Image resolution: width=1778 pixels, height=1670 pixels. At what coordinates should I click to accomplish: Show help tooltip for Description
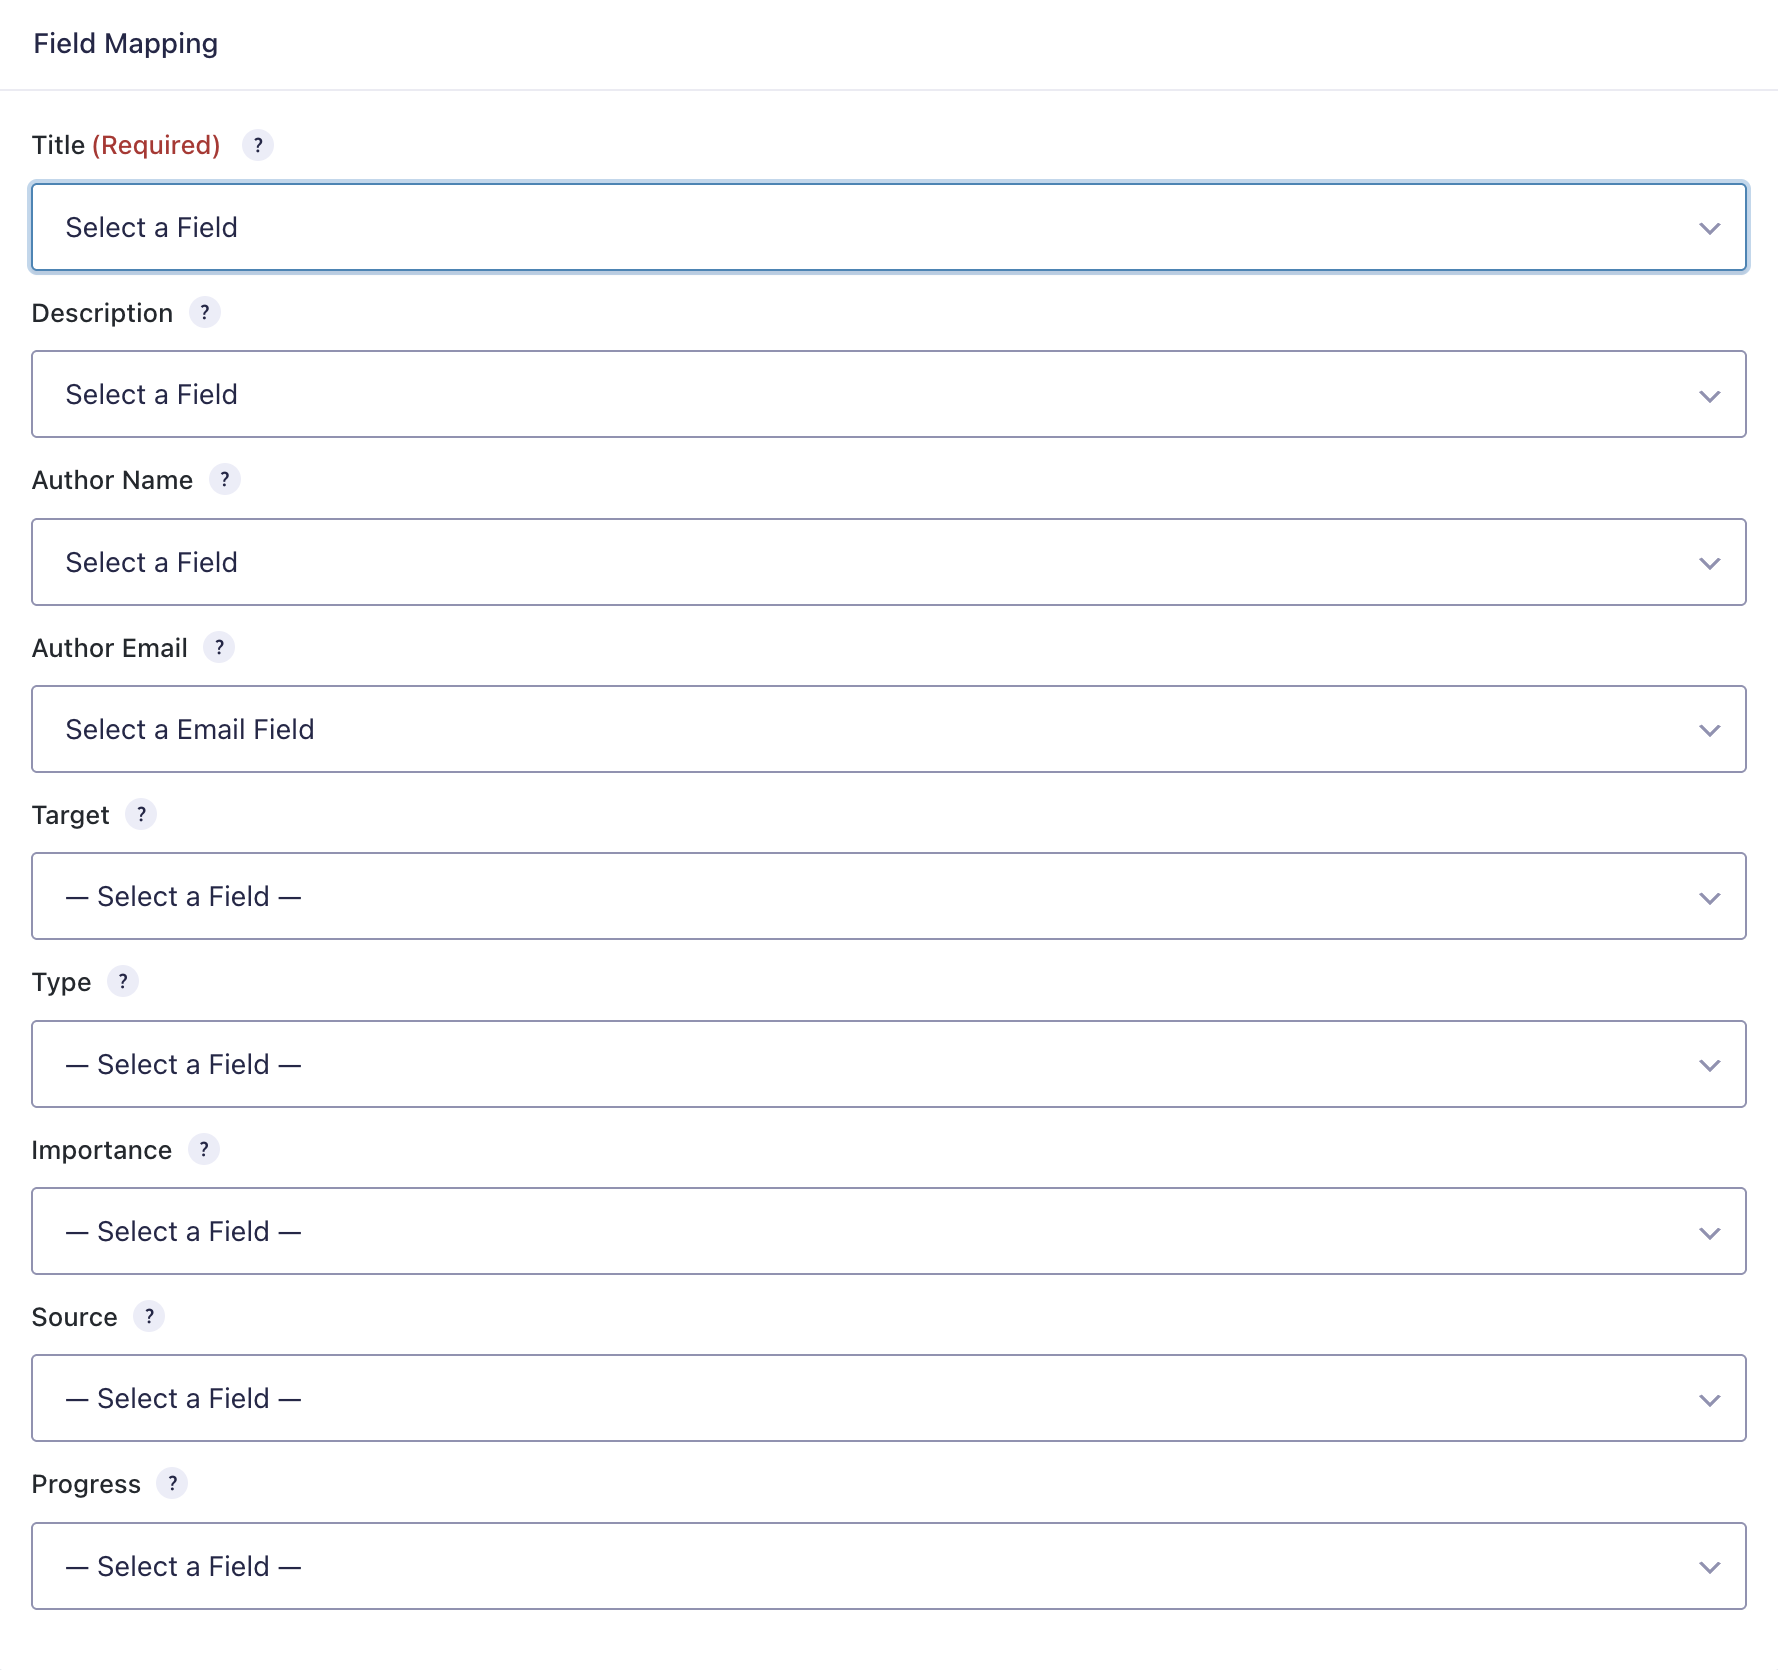(x=205, y=312)
